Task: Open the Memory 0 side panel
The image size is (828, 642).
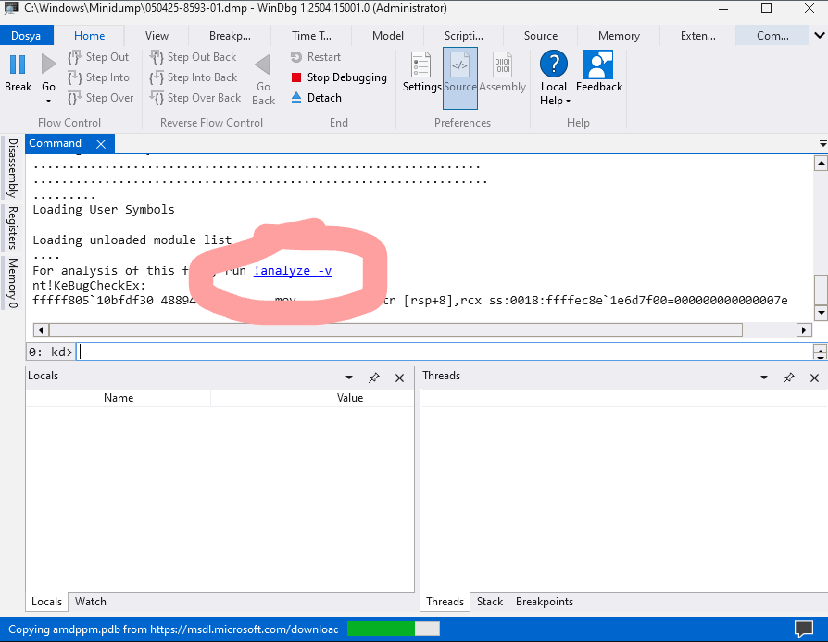Action: pos(12,283)
